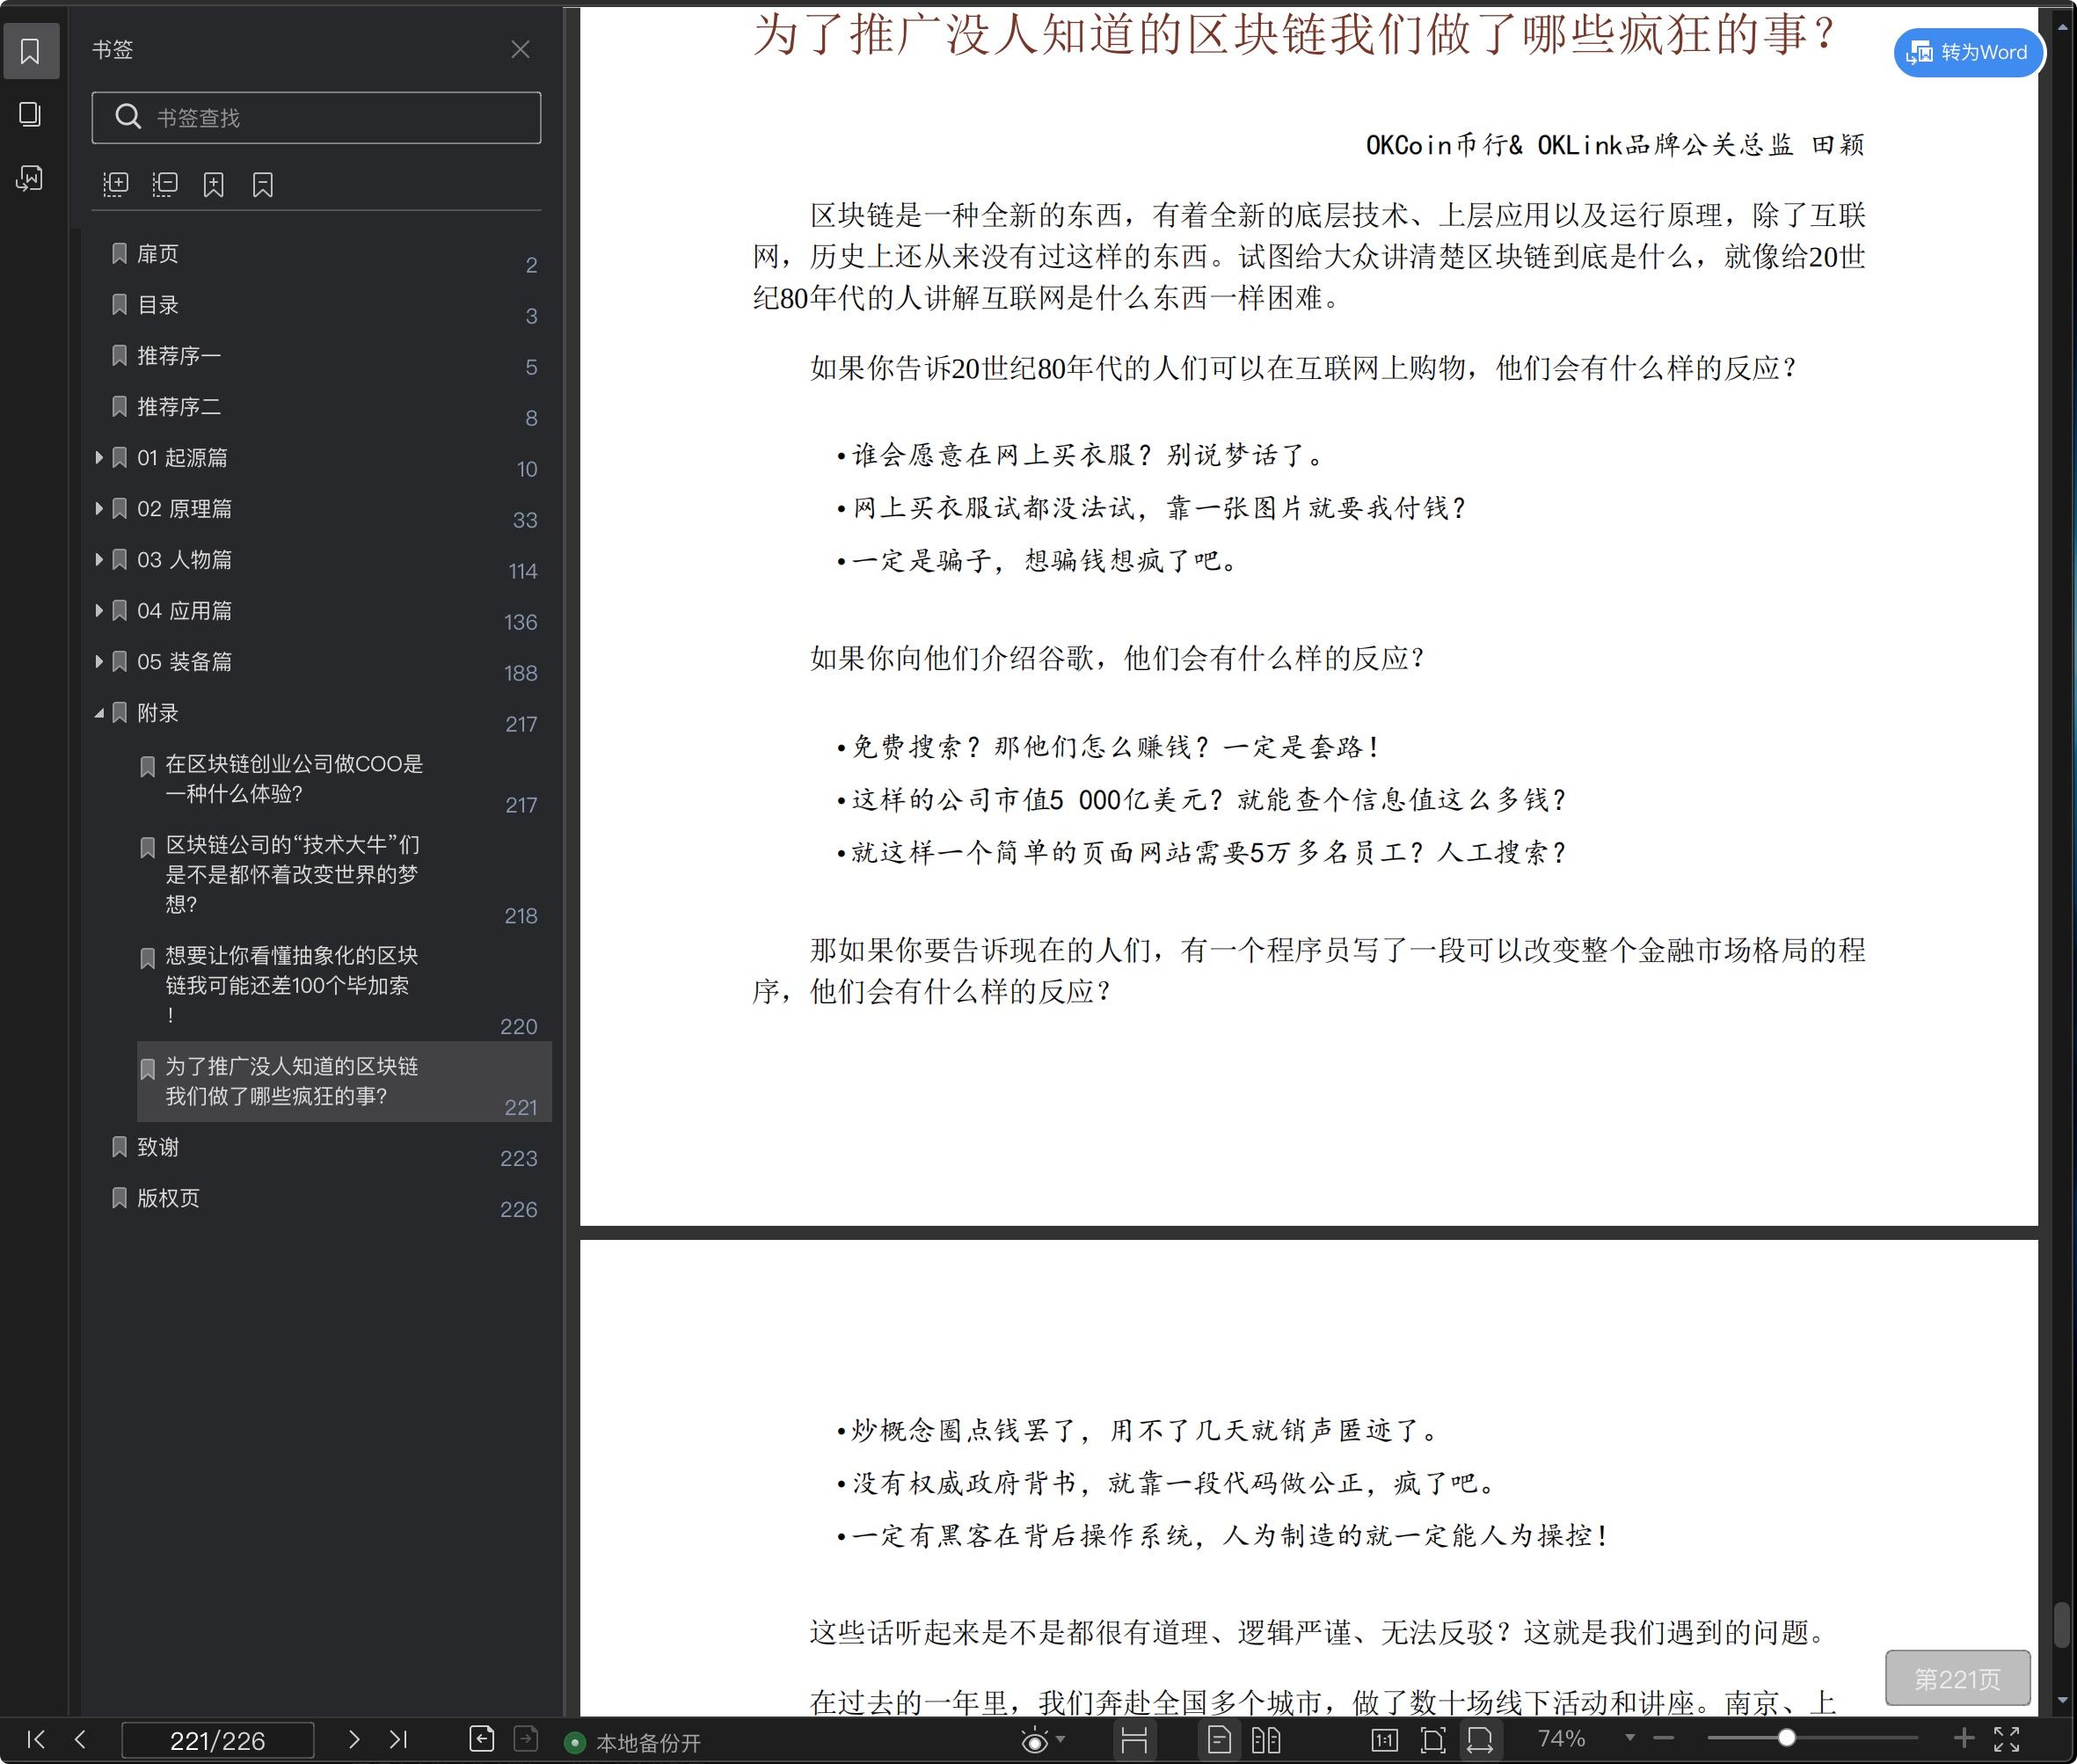Click the go back to previous view icon

click(x=481, y=1740)
